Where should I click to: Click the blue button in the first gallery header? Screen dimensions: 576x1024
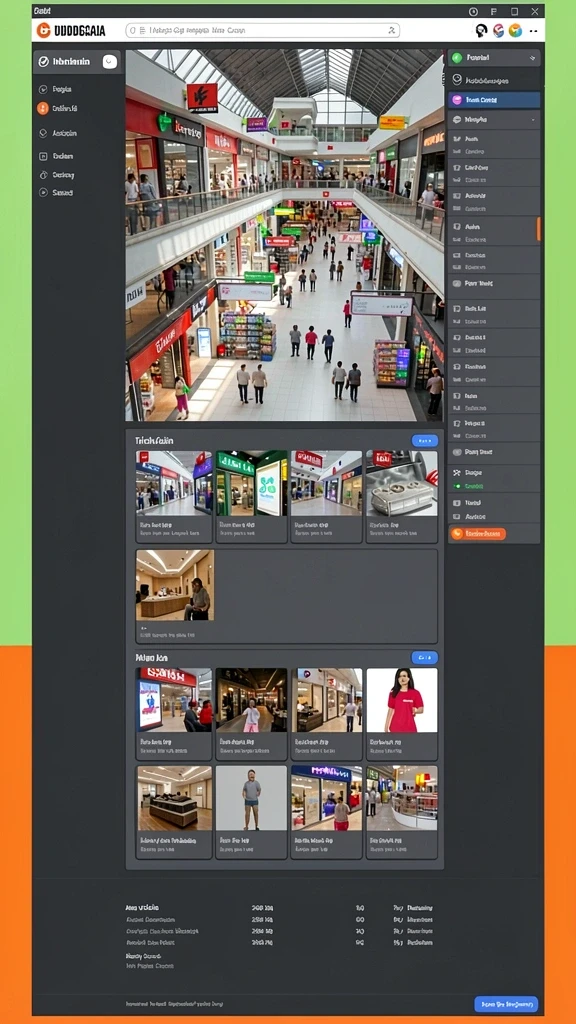(x=424, y=441)
